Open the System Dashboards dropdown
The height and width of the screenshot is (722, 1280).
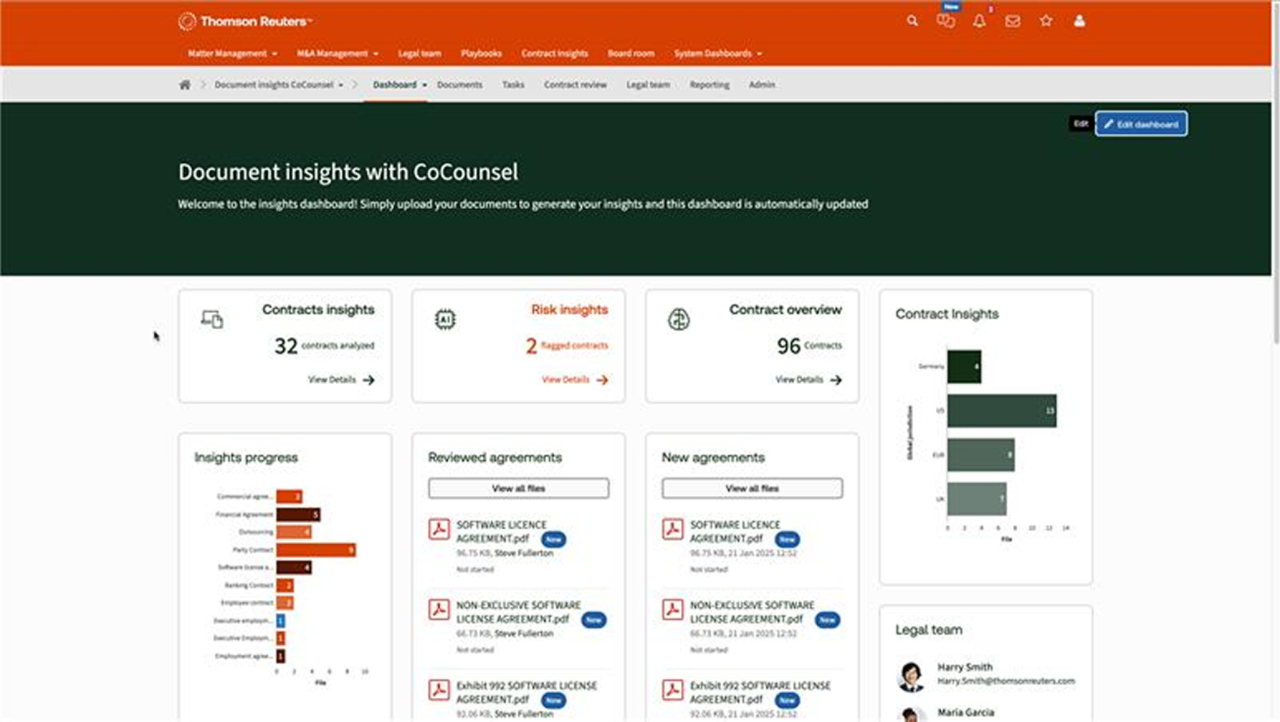point(718,53)
